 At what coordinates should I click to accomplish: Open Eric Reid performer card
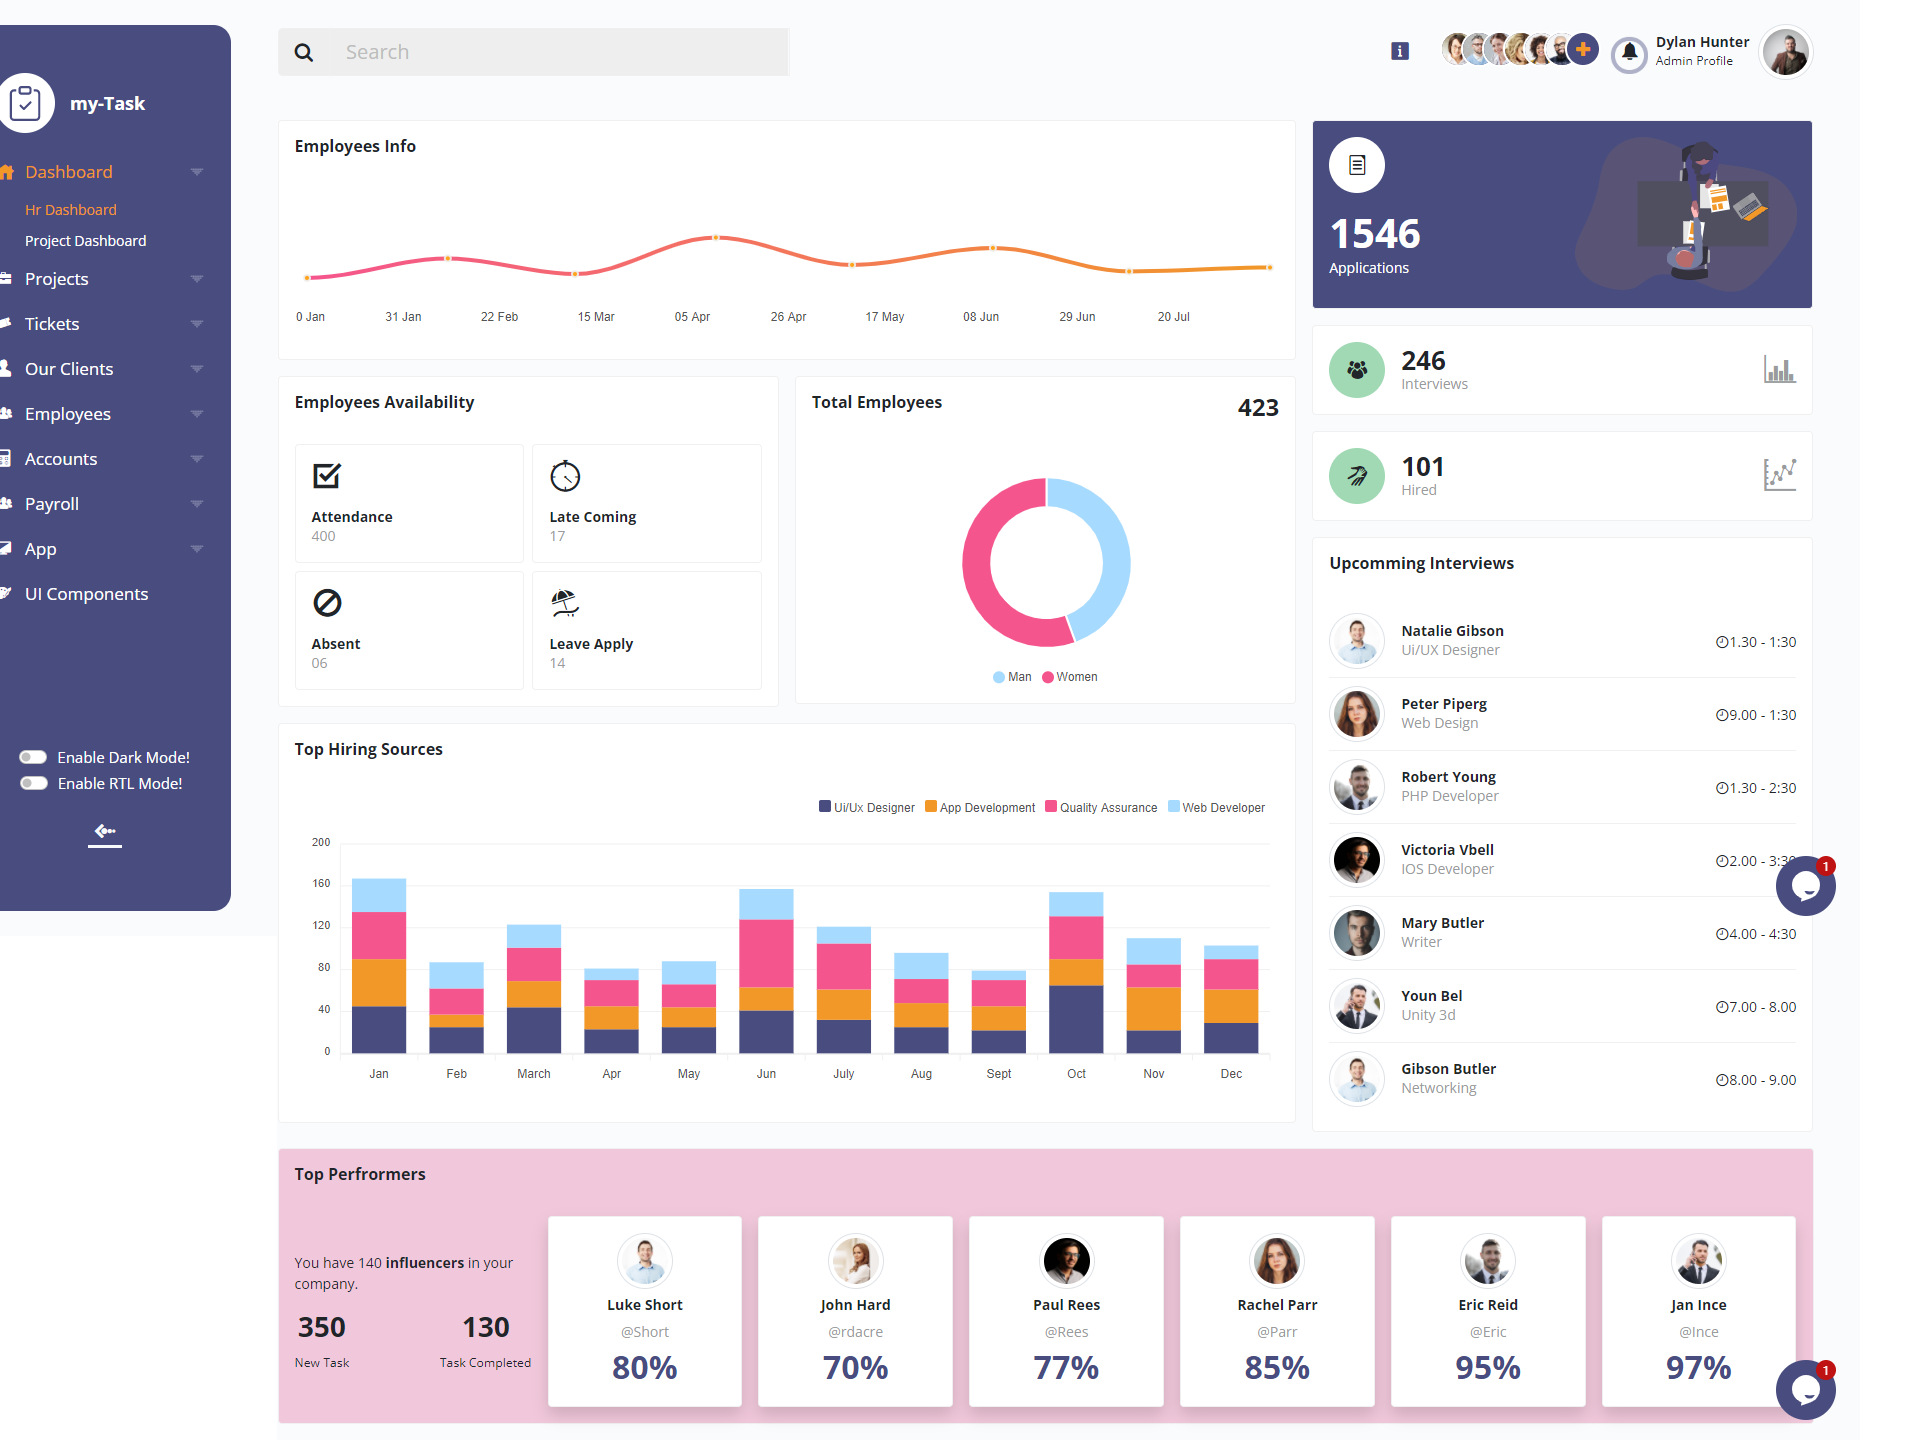(1488, 1311)
